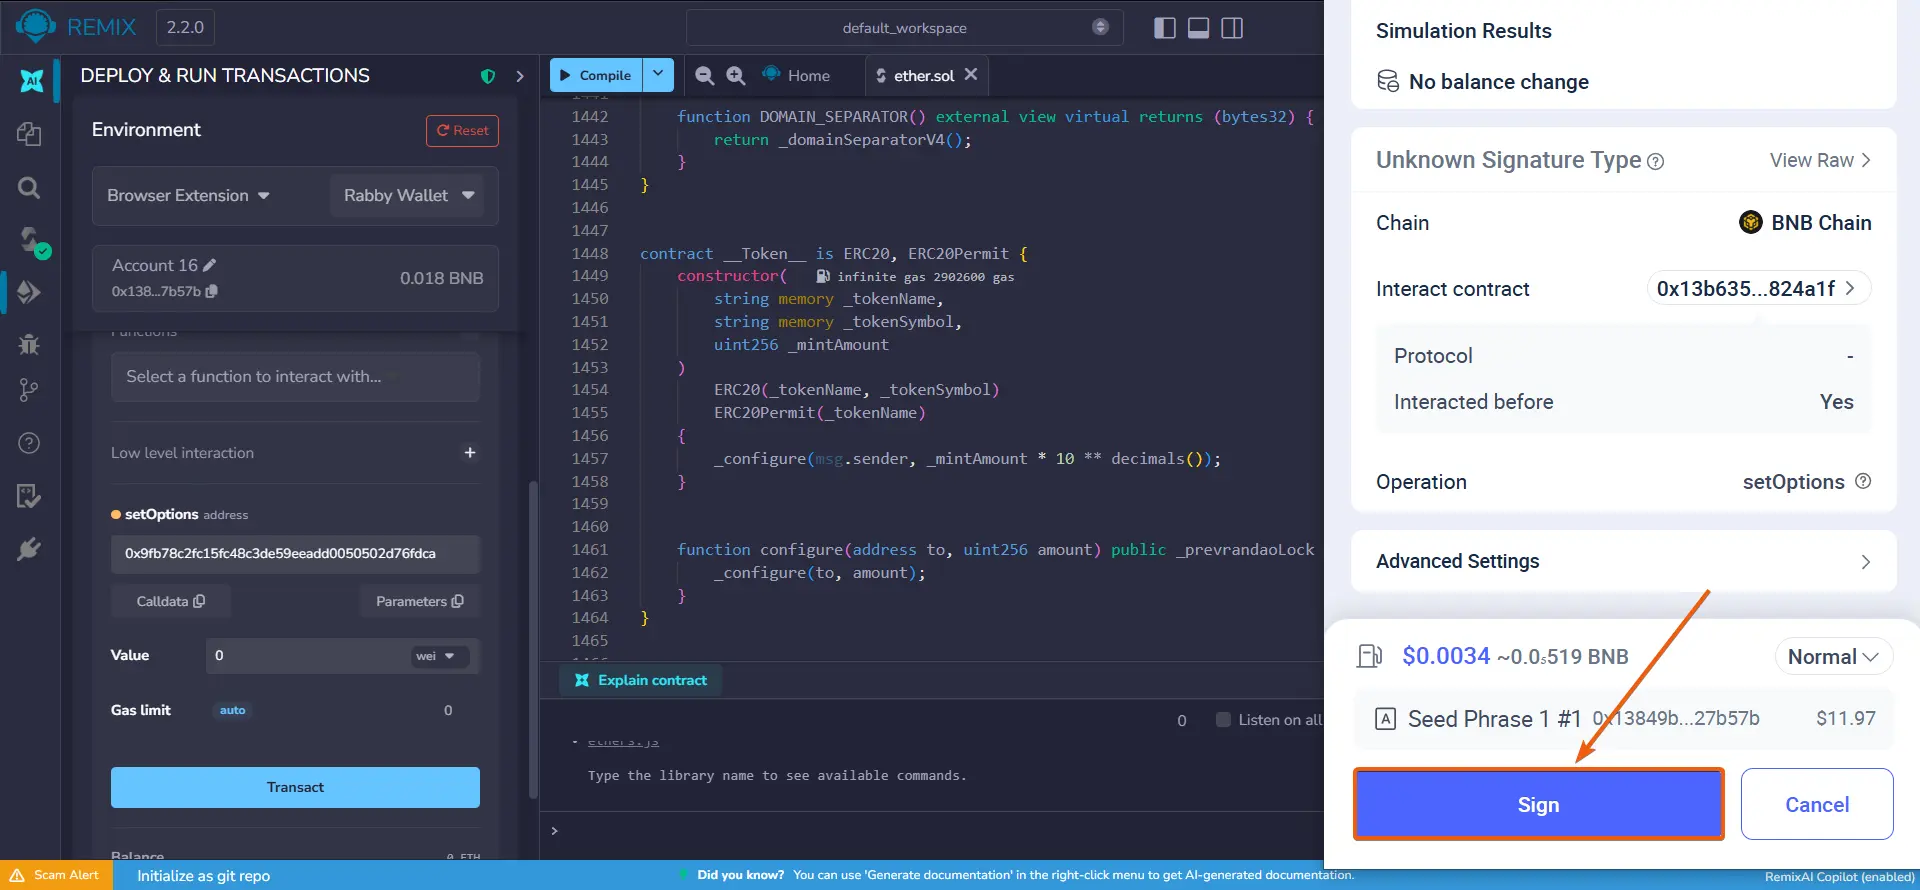Screen dimensions: 1920x890
Task: Open the Compile options dropdown arrow
Action: tap(658, 74)
